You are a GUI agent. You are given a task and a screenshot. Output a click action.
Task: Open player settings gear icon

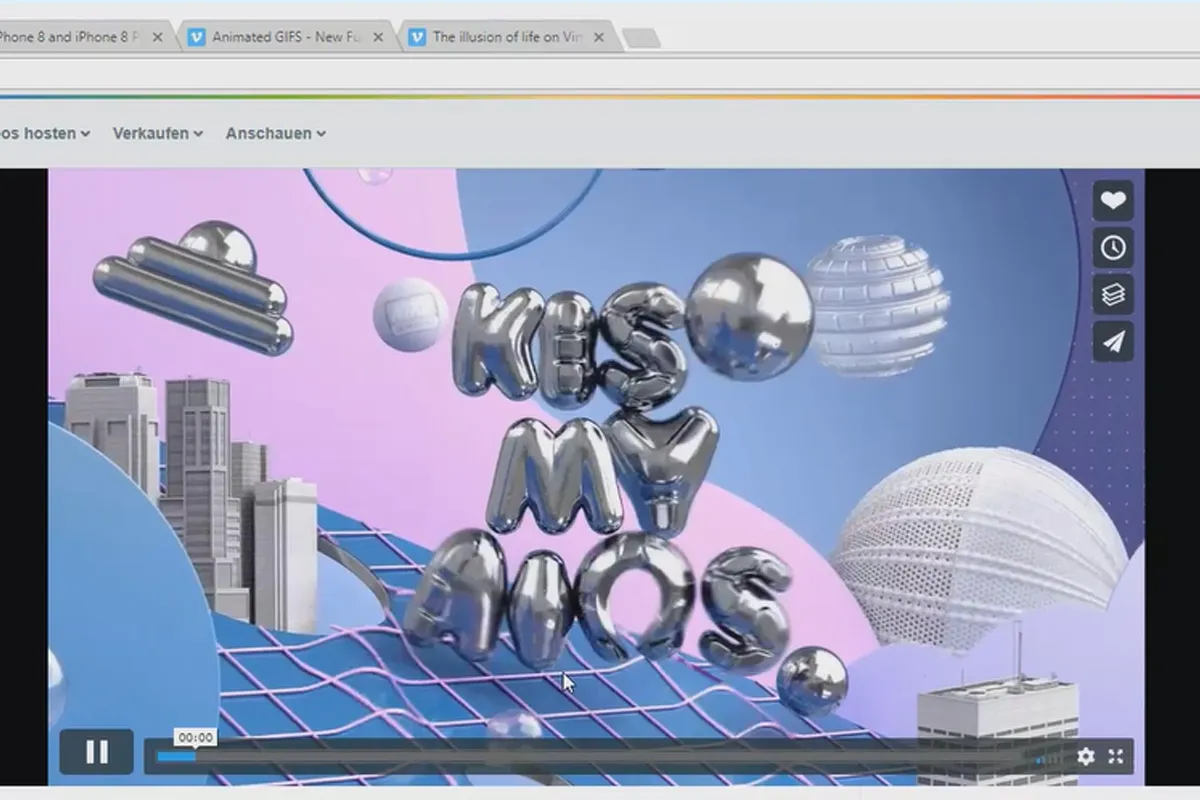[x=1086, y=757]
